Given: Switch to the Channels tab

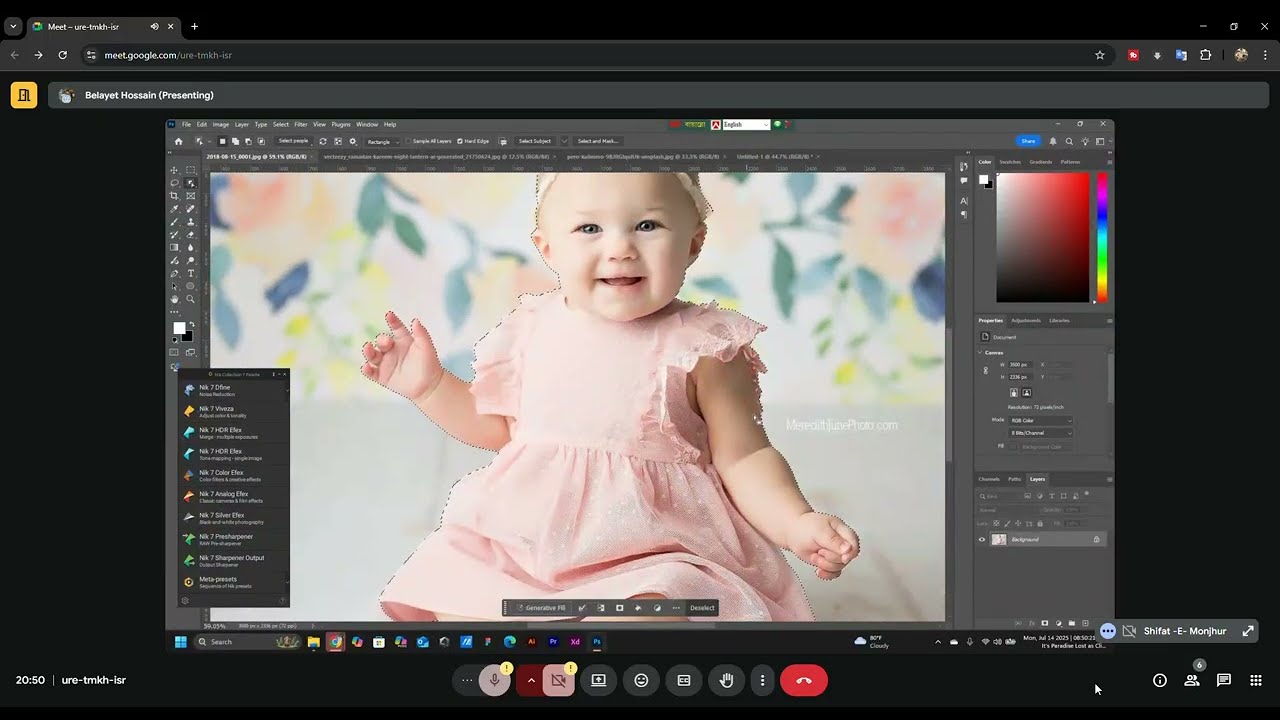Looking at the screenshot, I should (x=989, y=479).
